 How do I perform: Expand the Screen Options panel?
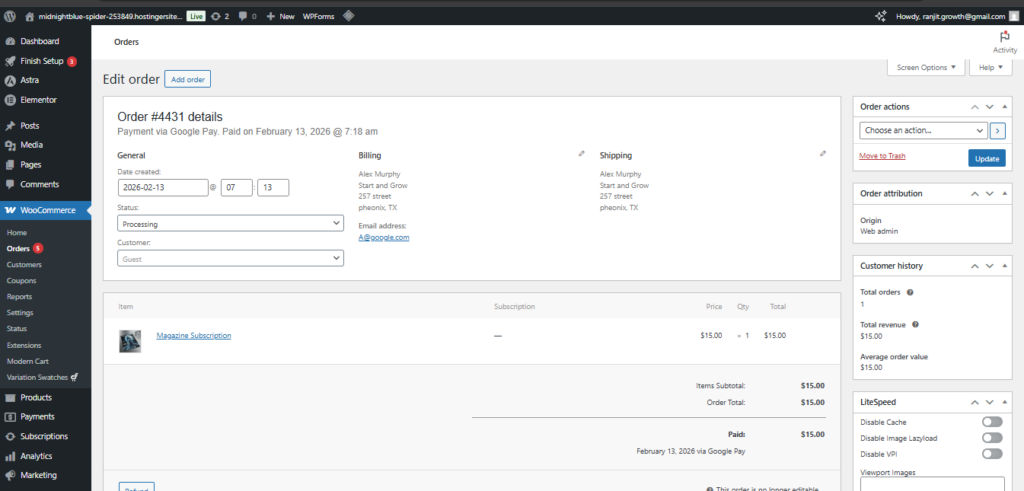(x=926, y=68)
